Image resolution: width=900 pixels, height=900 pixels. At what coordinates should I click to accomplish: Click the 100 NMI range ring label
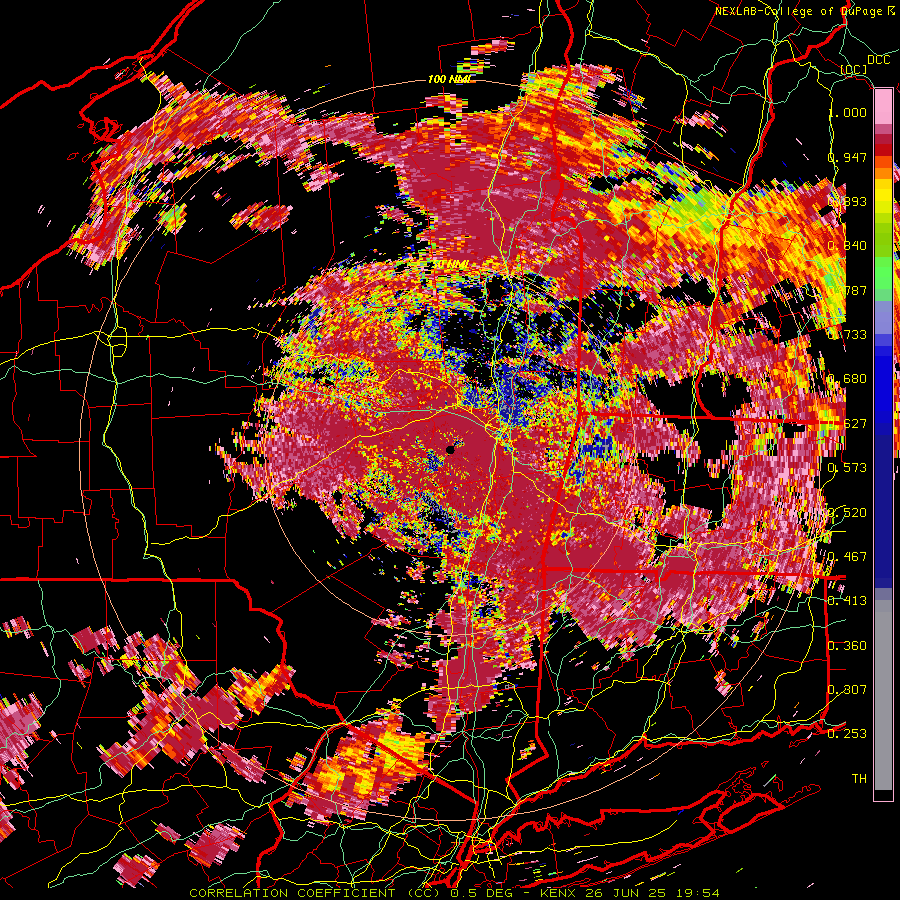[449, 79]
